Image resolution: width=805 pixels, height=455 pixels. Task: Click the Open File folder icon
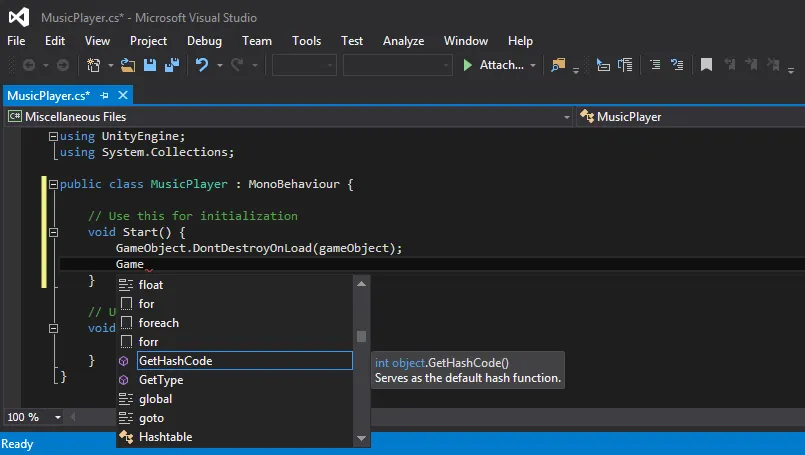tap(127, 65)
